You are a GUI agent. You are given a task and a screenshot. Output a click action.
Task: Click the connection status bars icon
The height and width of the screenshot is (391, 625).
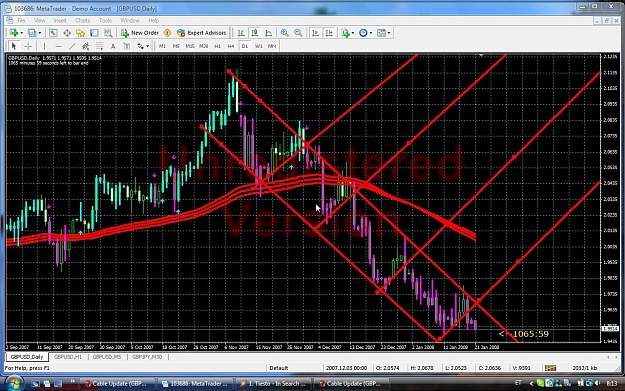click(550, 368)
